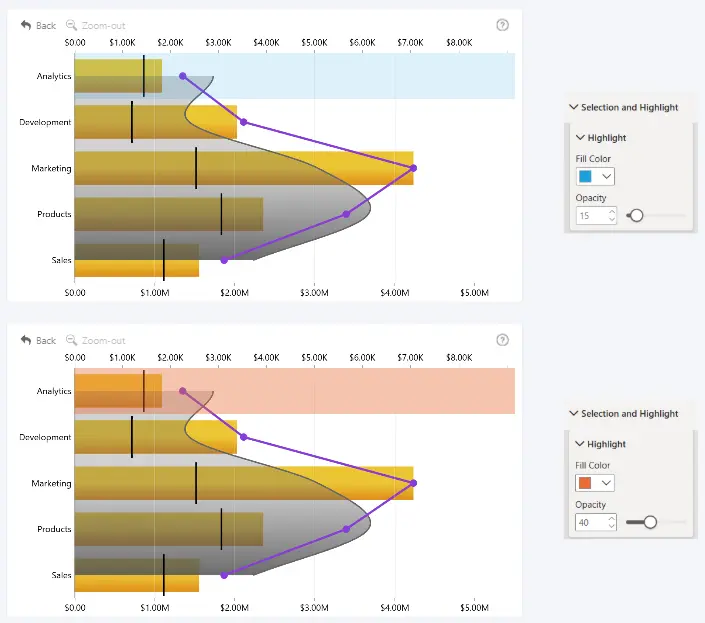The height and width of the screenshot is (623, 705).
Task: Click the orange Fill Color swatch
Action: pos(585,483)
